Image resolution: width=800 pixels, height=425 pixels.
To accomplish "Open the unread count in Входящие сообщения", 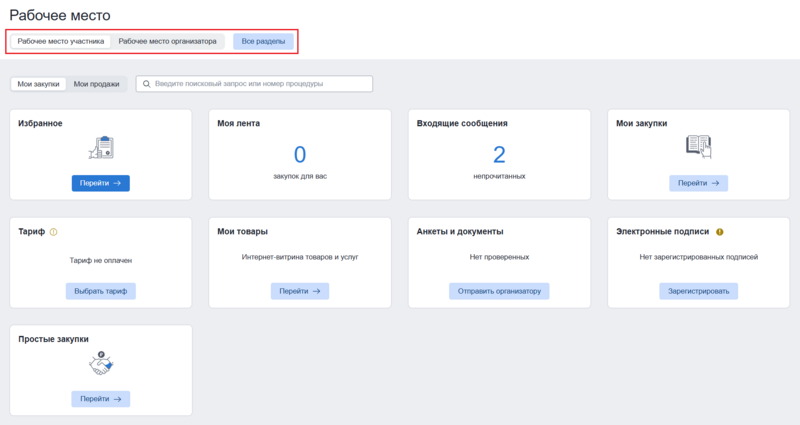I will [x=499, y=154].
